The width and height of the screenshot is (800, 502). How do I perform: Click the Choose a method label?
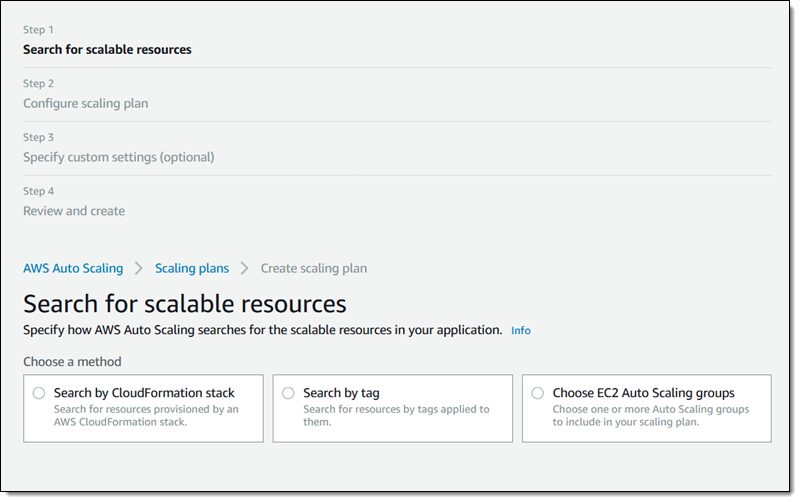coord(72,361)
